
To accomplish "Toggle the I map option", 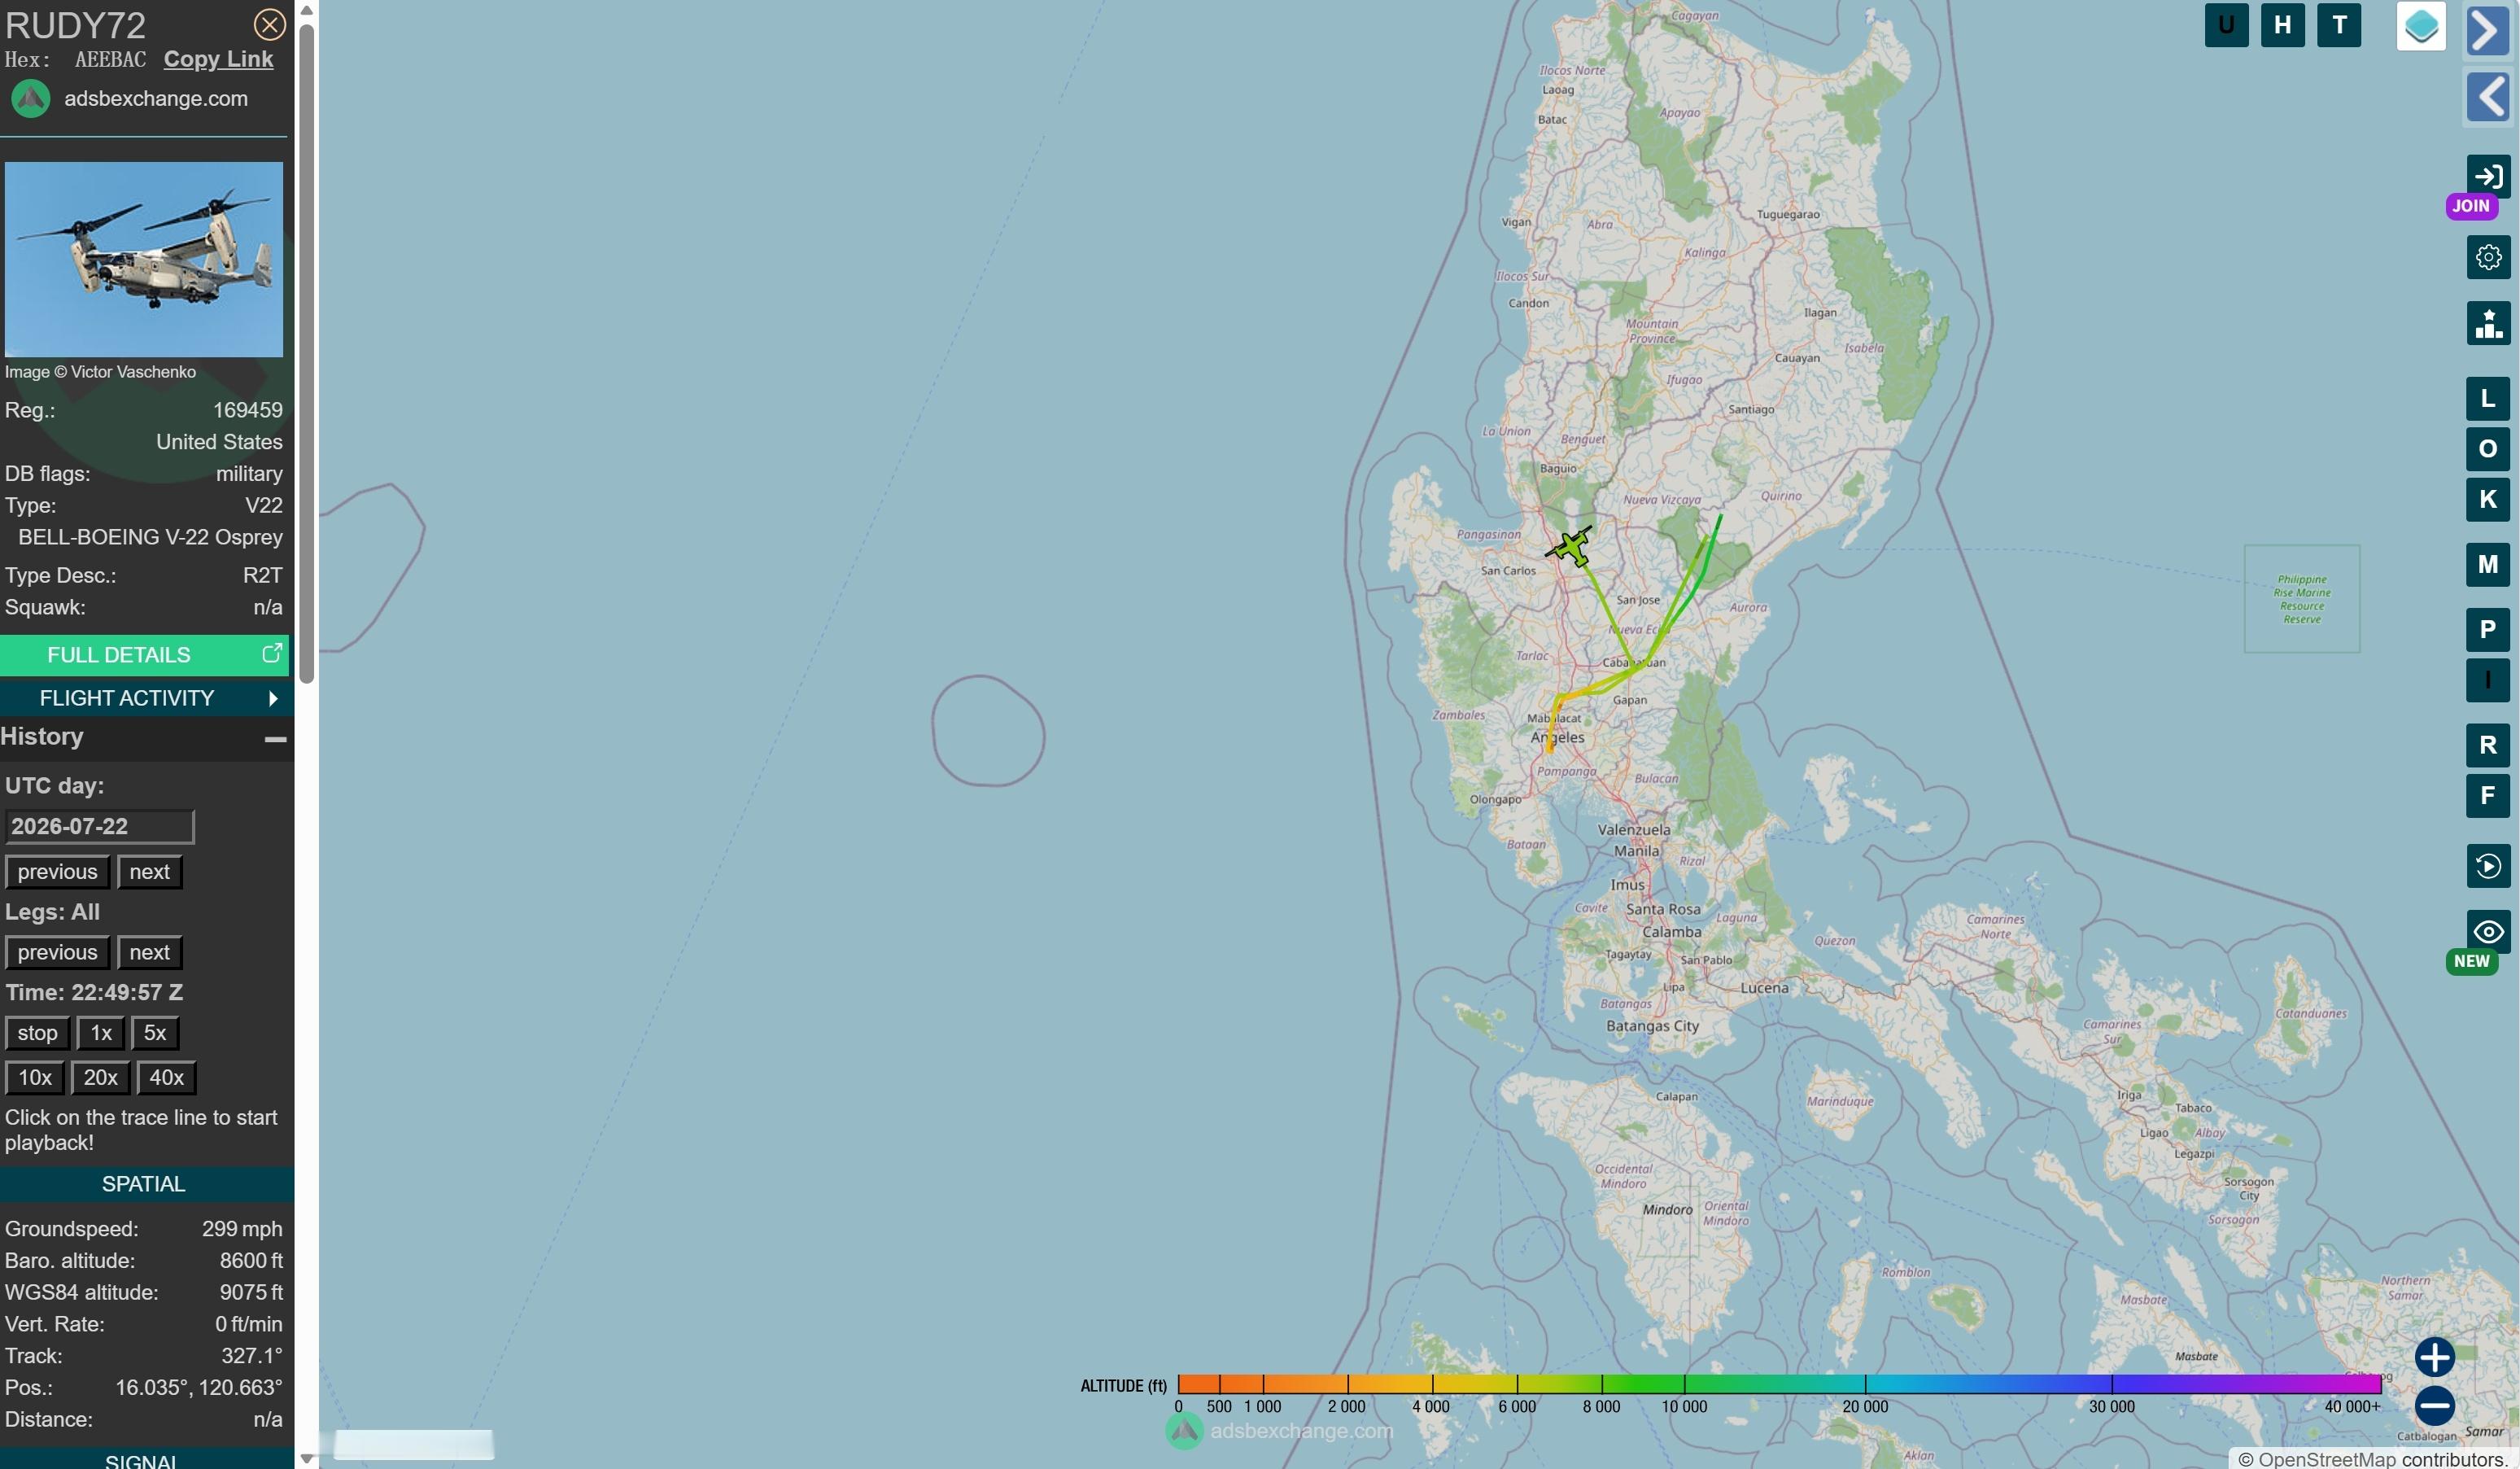I will pos(2488,680).
